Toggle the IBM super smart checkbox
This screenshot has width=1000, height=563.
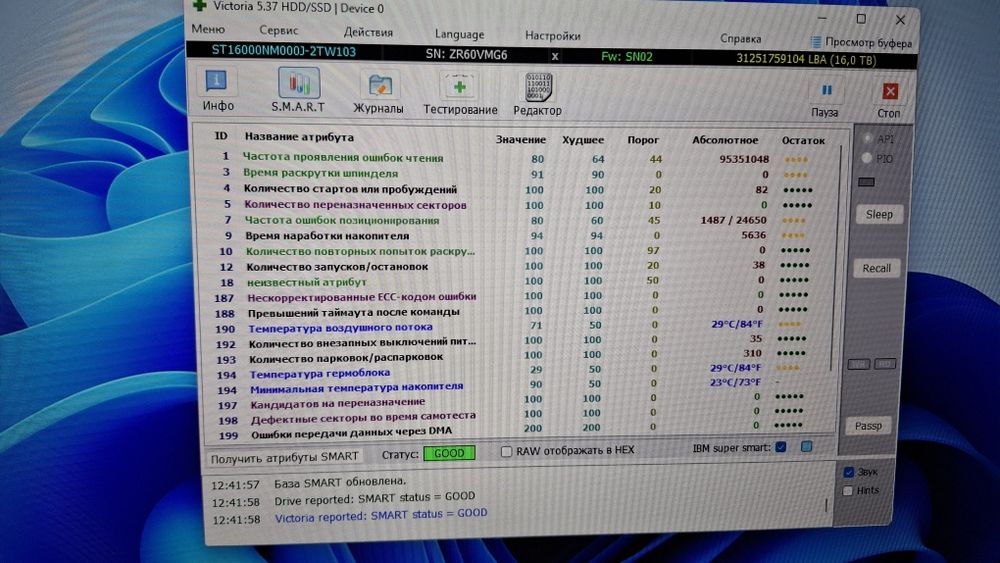(x=781, y=447)
